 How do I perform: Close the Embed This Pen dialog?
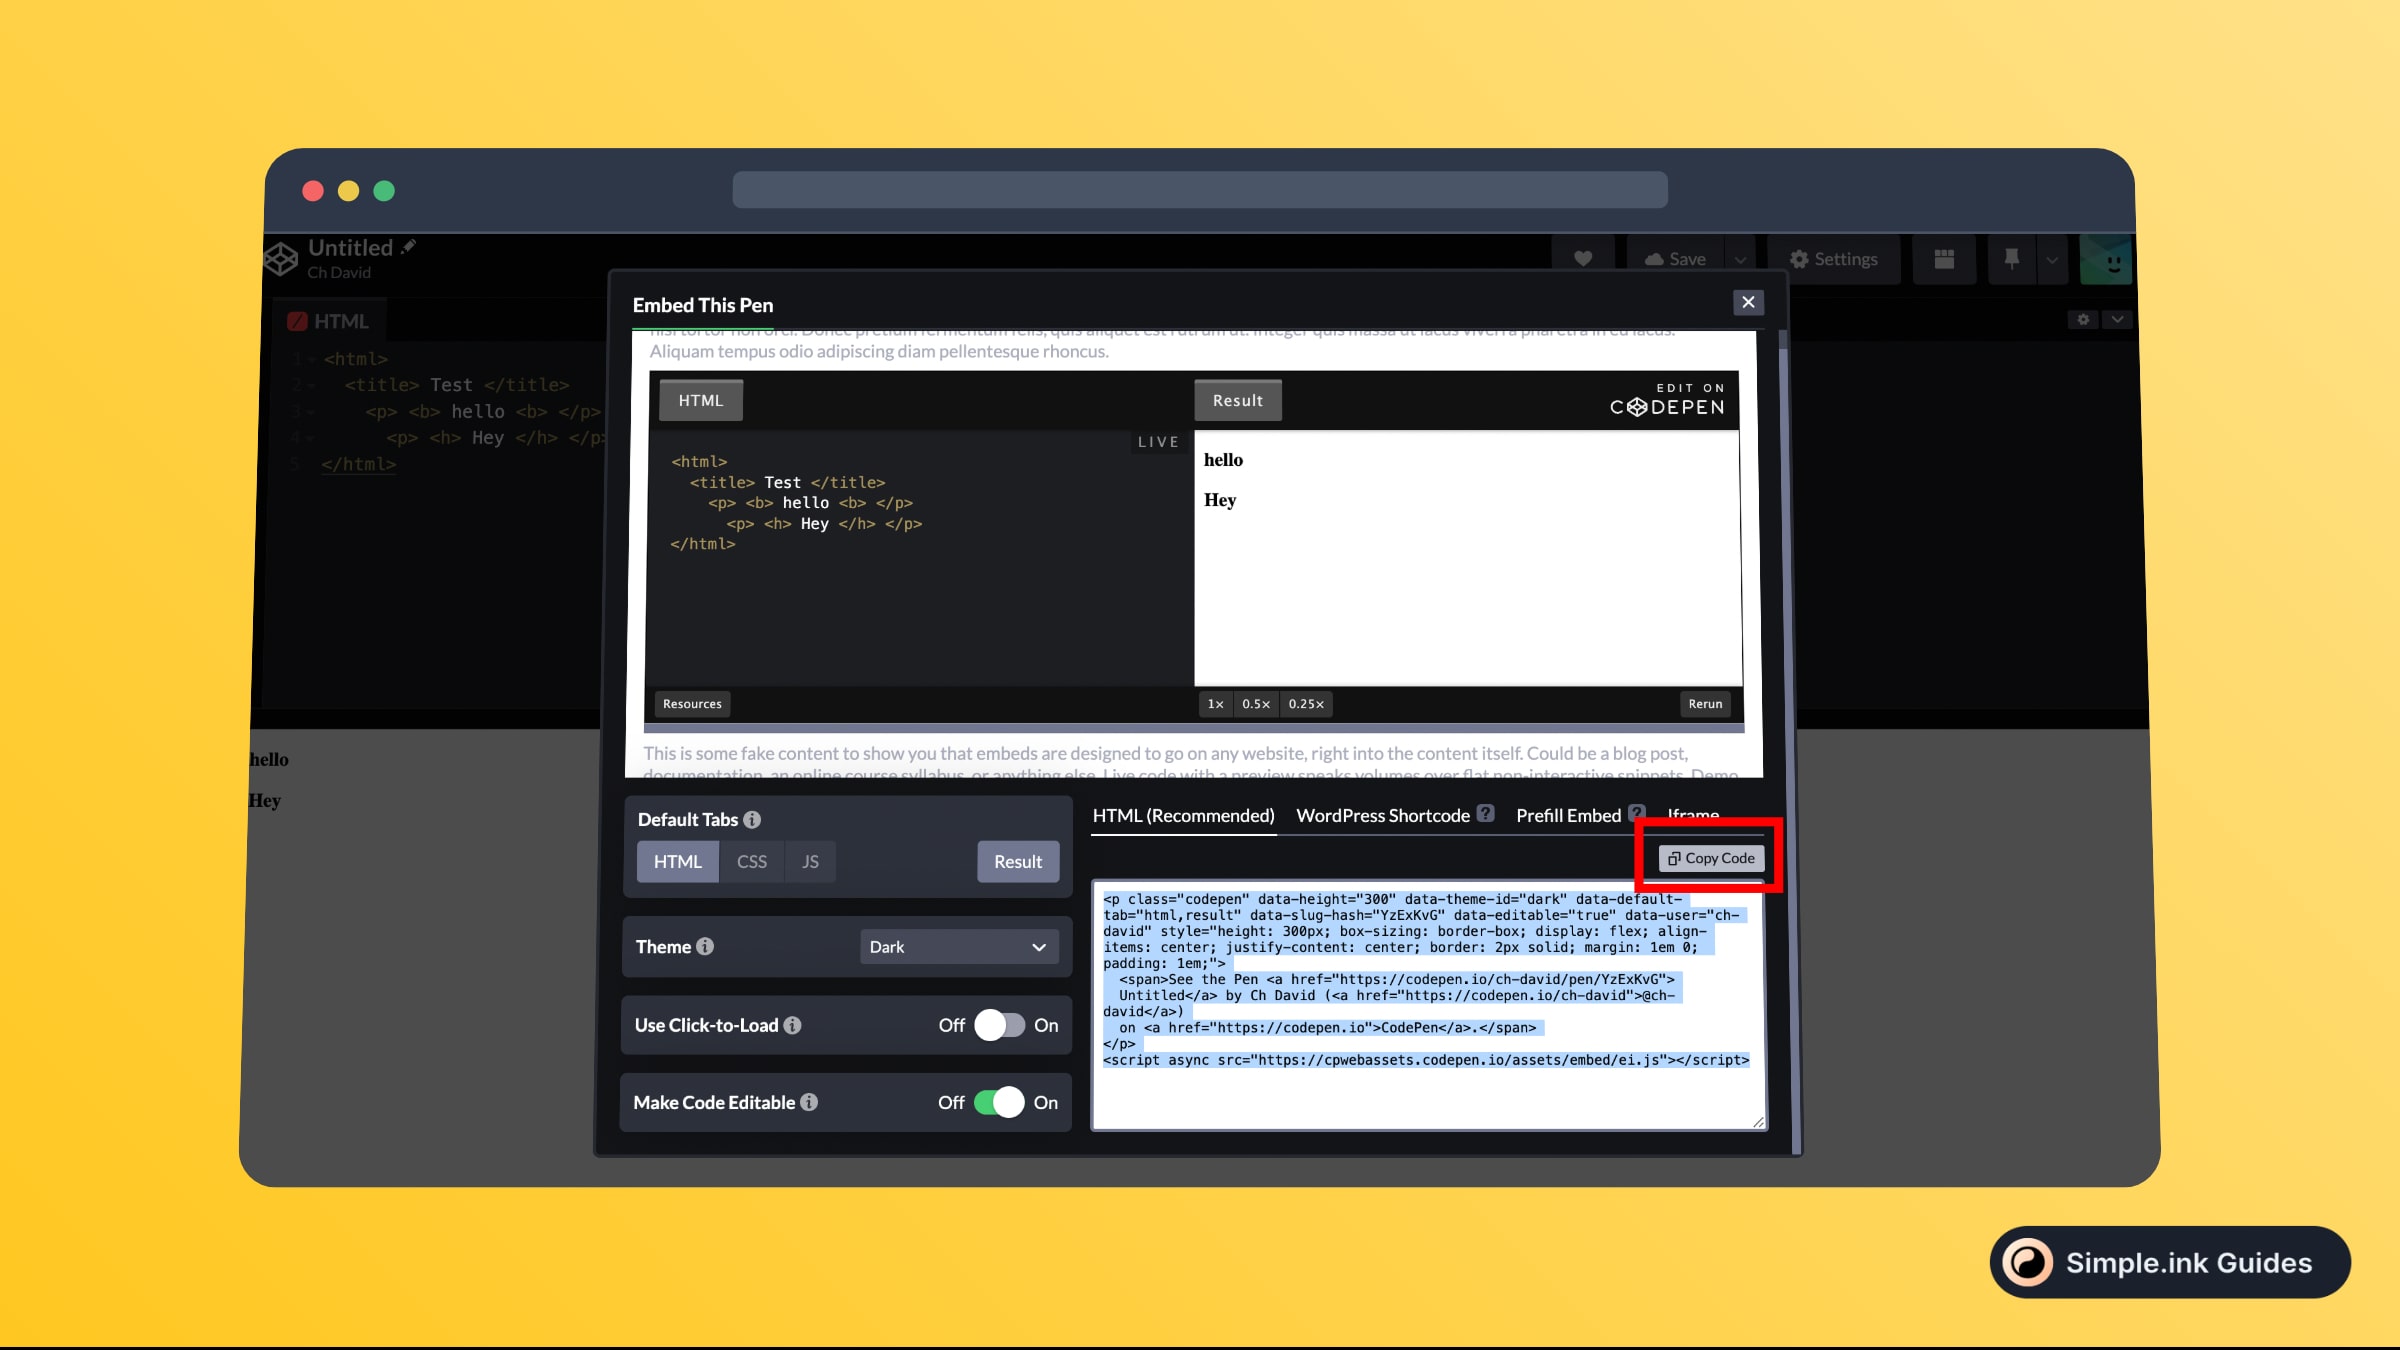tap(1748, 302)
